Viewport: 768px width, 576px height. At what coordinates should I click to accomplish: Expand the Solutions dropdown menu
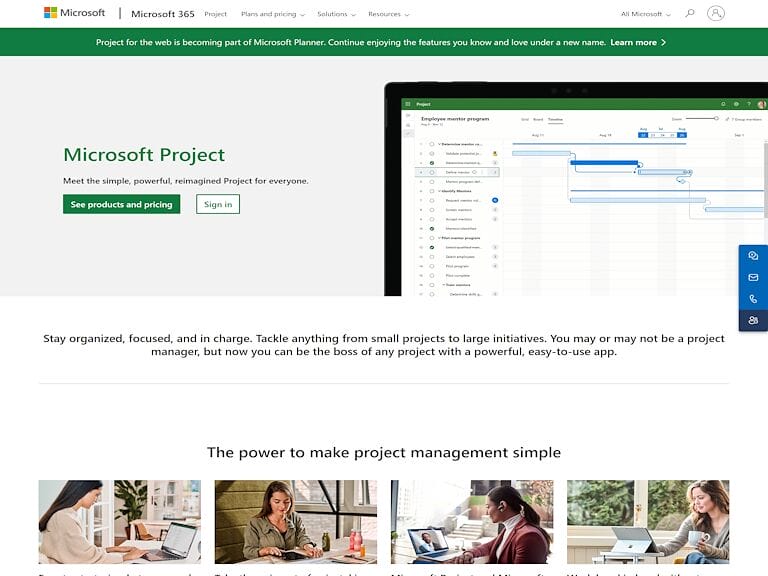coord(337,14)
